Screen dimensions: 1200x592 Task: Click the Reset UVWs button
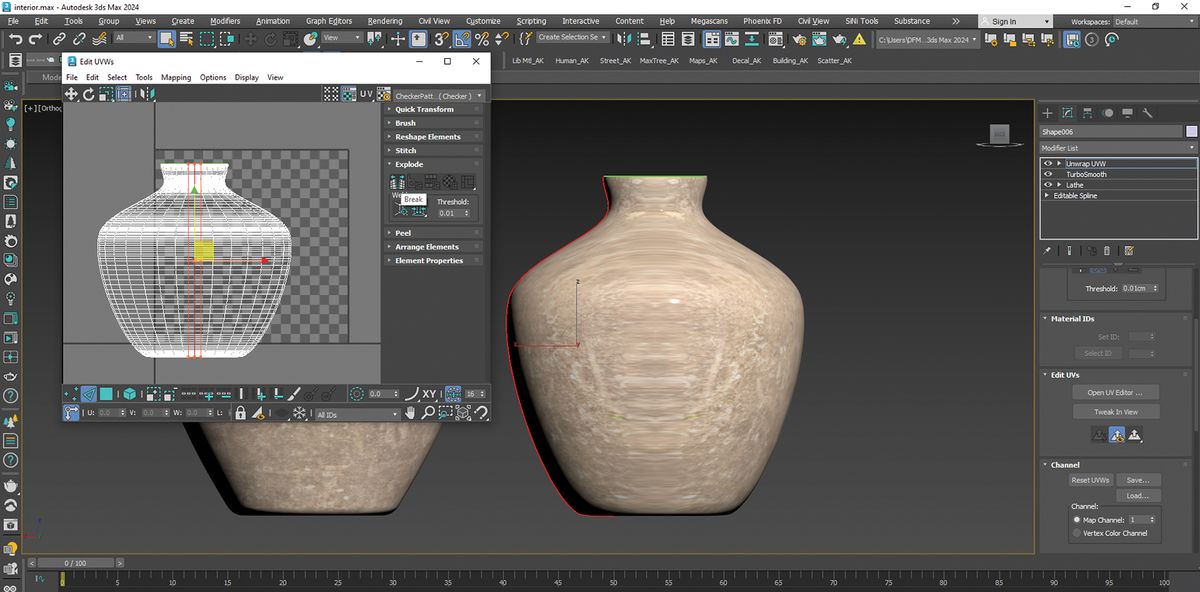pos(1089,480)
